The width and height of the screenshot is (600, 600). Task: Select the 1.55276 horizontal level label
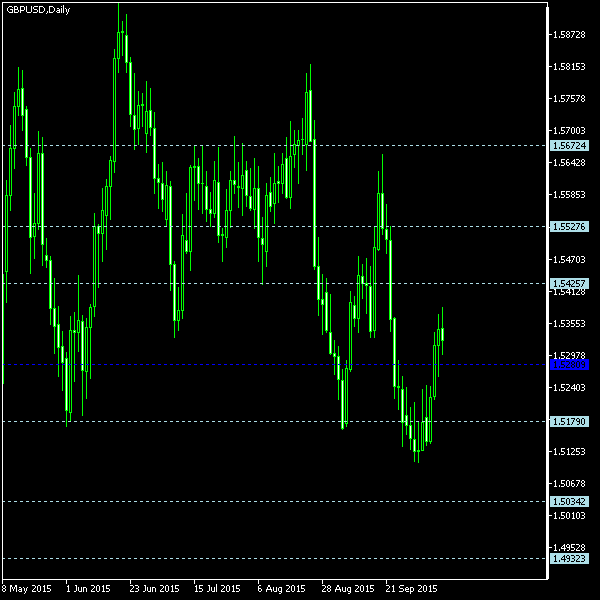[x=569, y=227]
